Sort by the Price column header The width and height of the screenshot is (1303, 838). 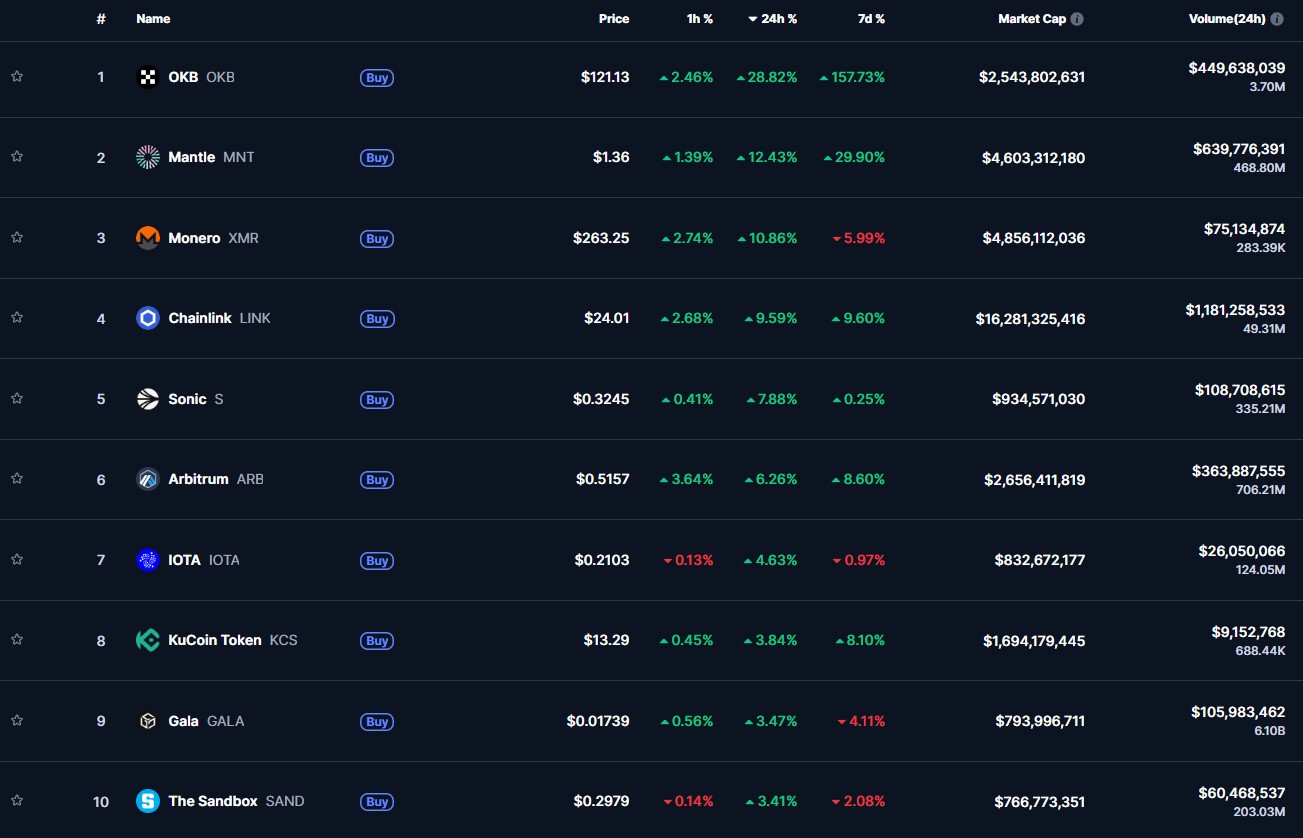614,19
